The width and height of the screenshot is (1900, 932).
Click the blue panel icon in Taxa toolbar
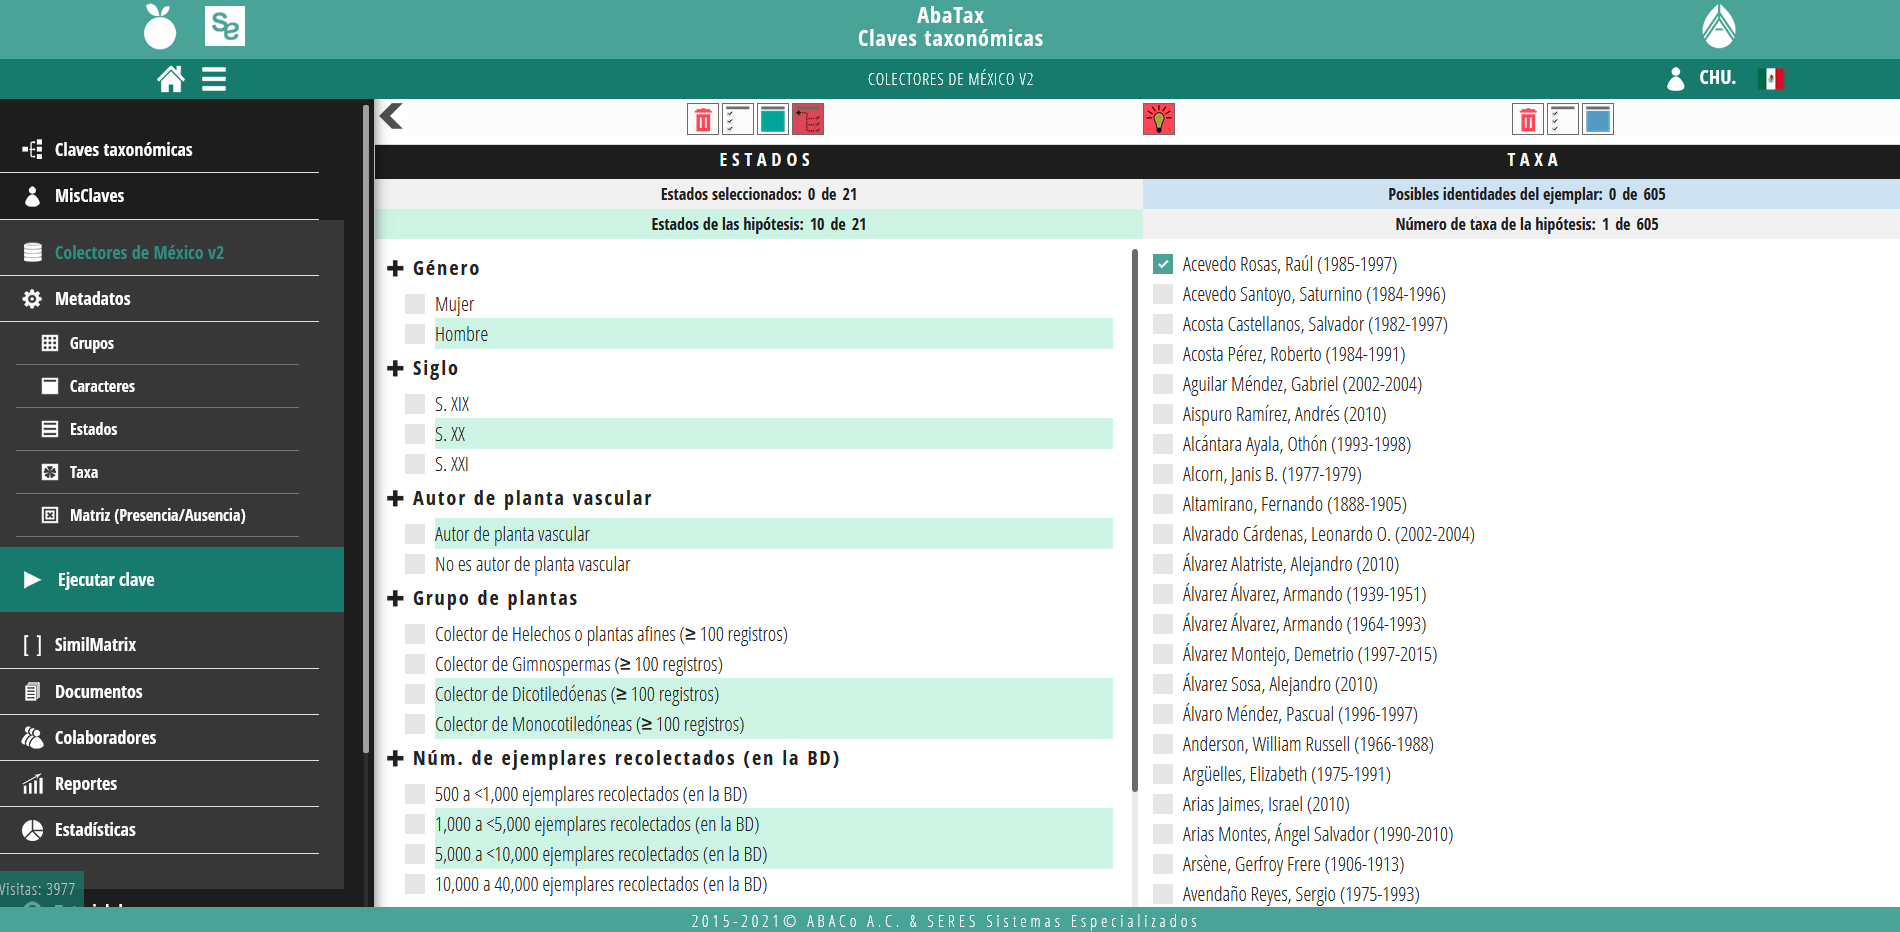(x=1598, y=120)
